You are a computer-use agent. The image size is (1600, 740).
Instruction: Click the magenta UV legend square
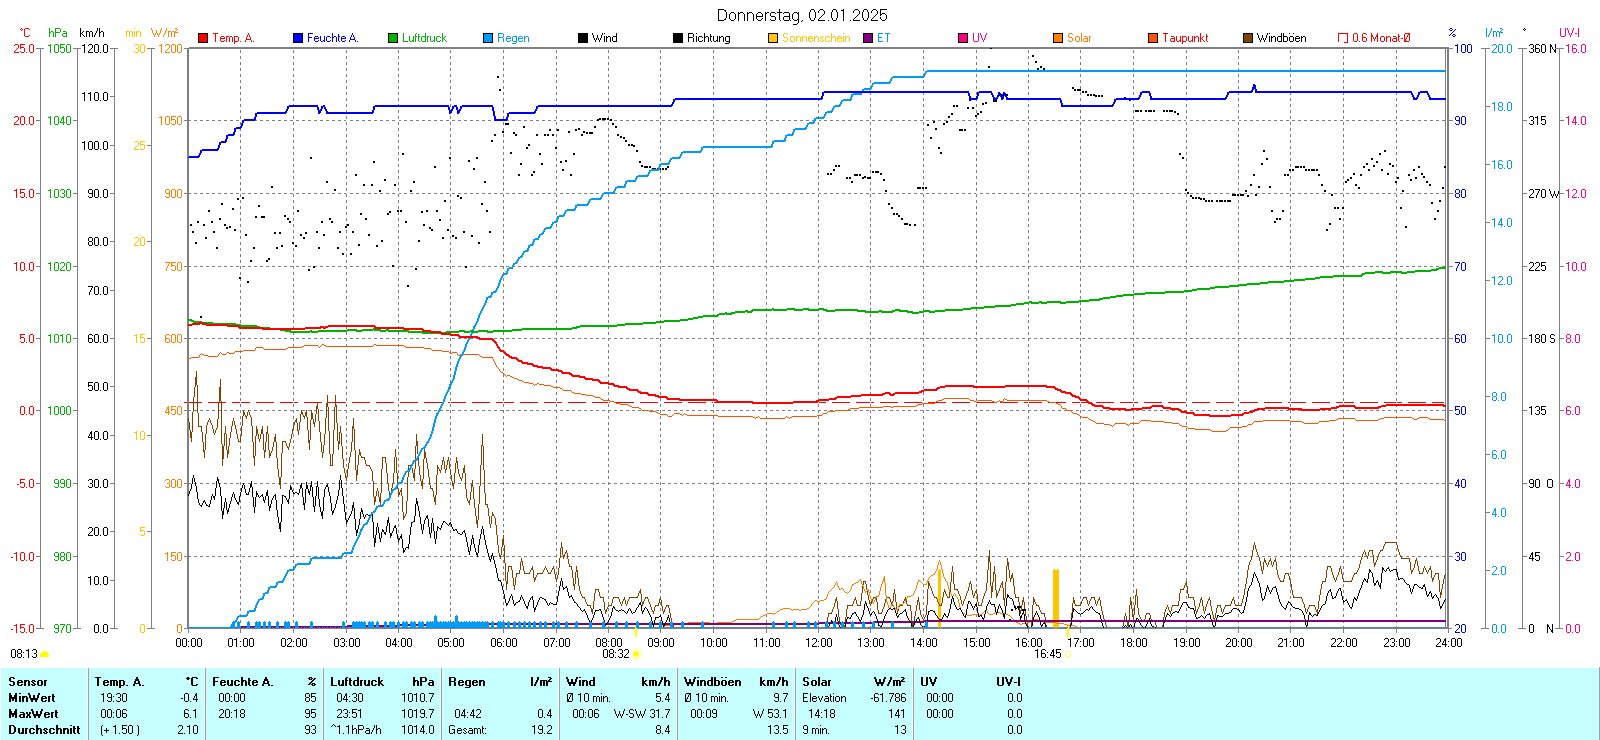963,38
